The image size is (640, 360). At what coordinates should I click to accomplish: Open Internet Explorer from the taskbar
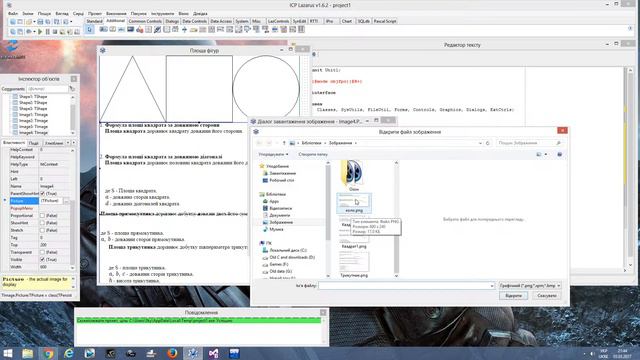pyautogui.click(x=69, y=353)
